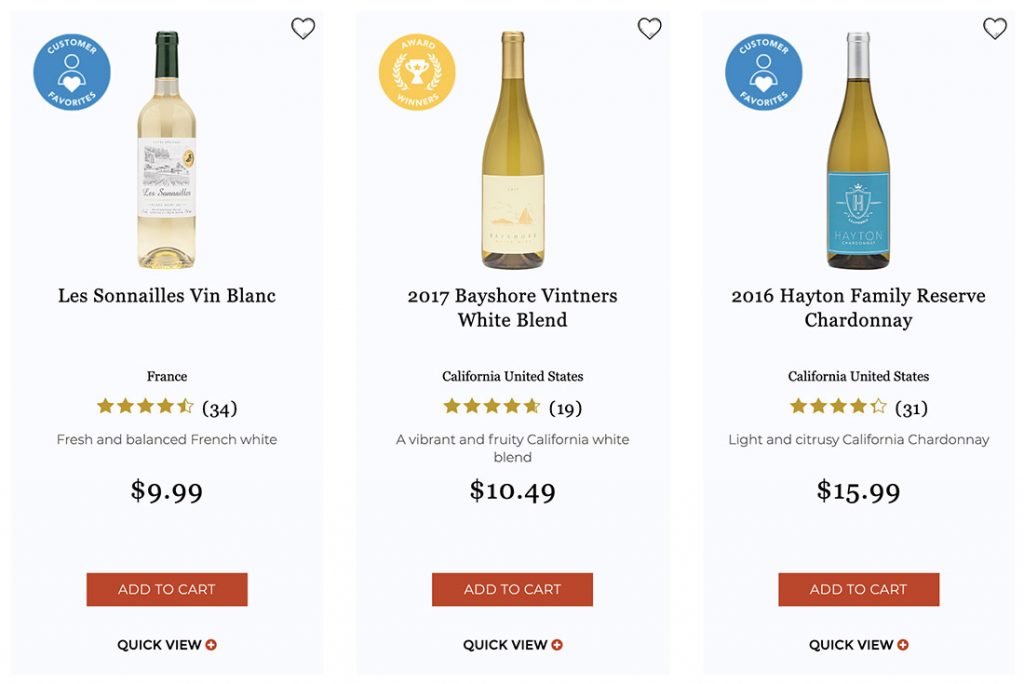Toggle the wishlist heart on Bayshore Vintners

pyautogui.click(x=649, y=29)
